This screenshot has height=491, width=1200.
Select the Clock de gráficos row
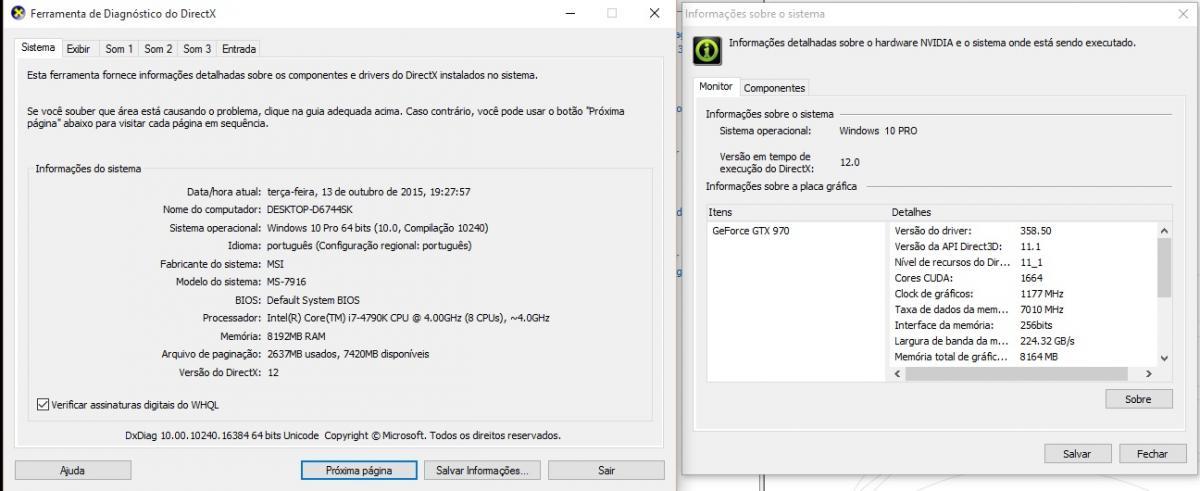(1022, 294)
